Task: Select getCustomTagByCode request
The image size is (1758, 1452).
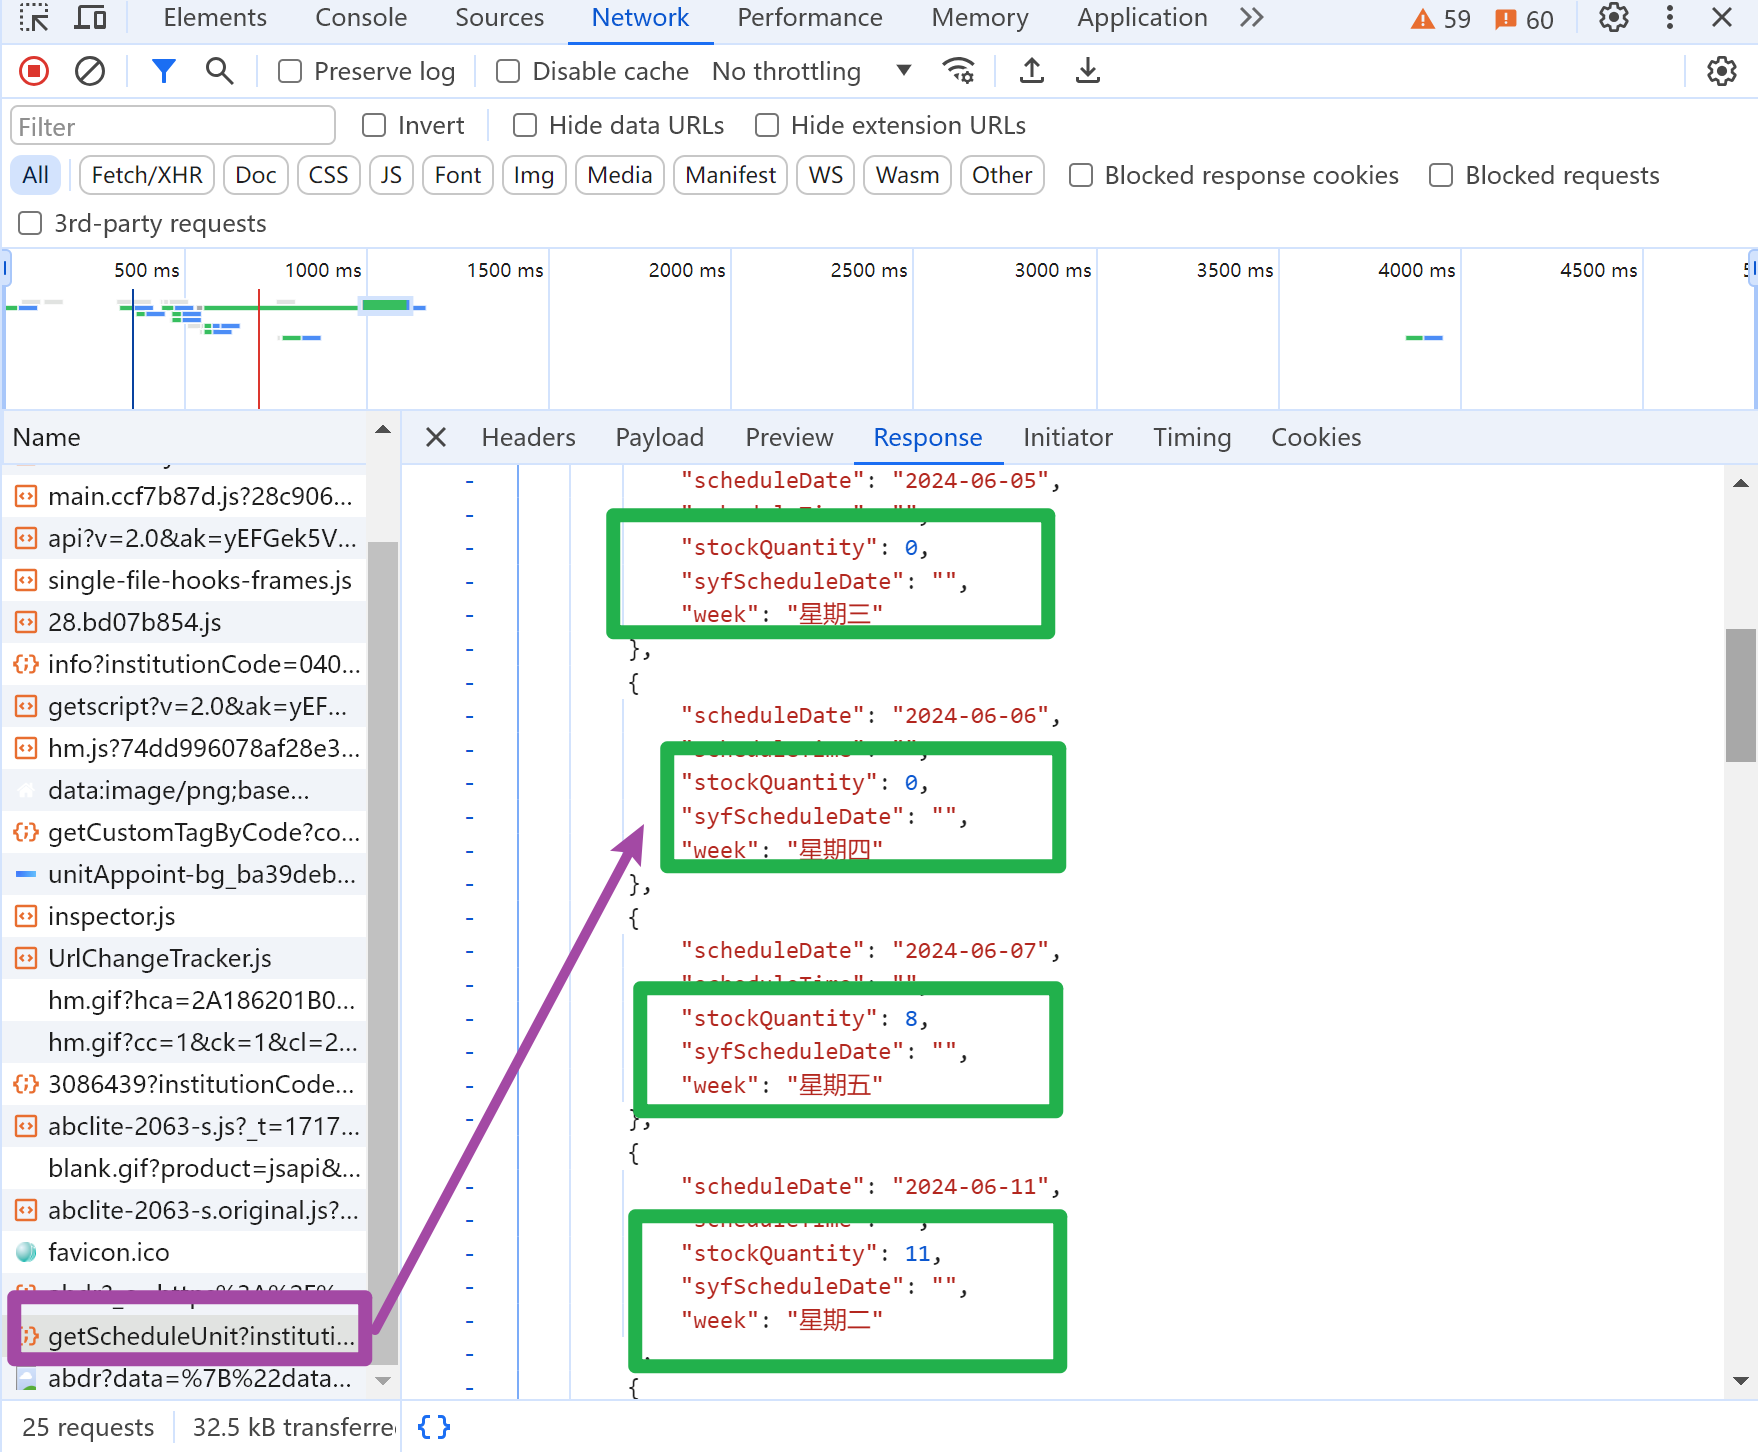Action: 186,832
